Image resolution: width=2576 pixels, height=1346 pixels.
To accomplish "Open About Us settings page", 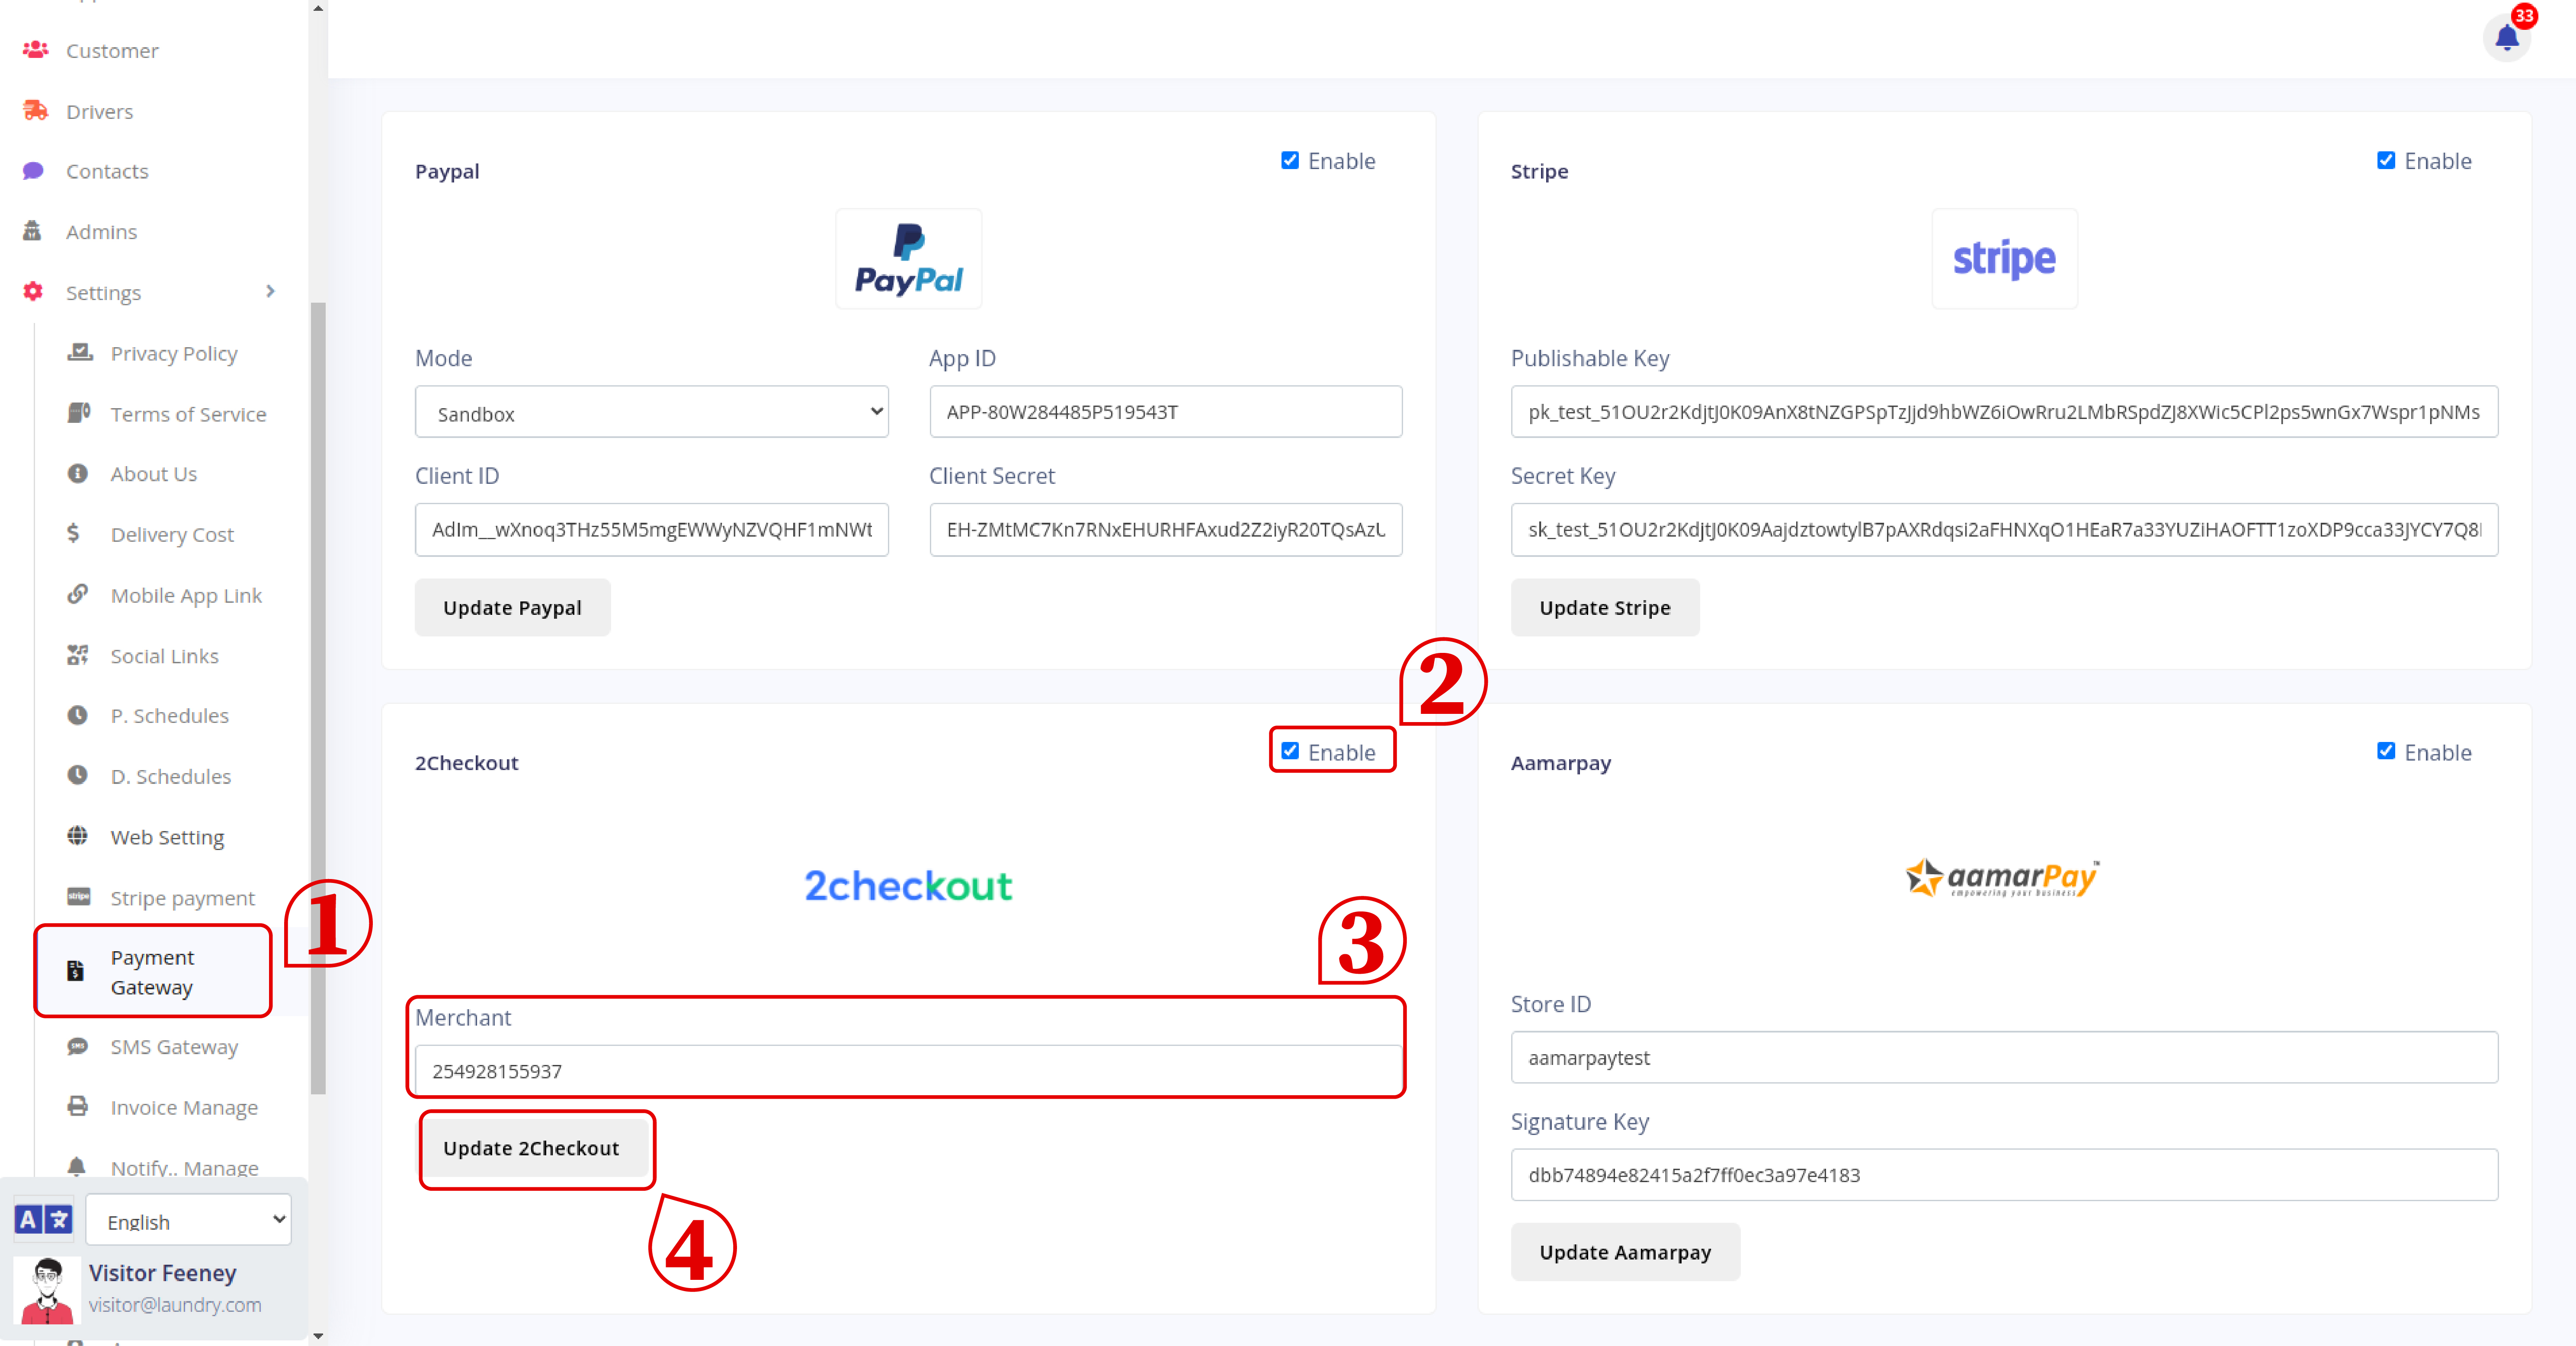I will (x=153, y=474).
